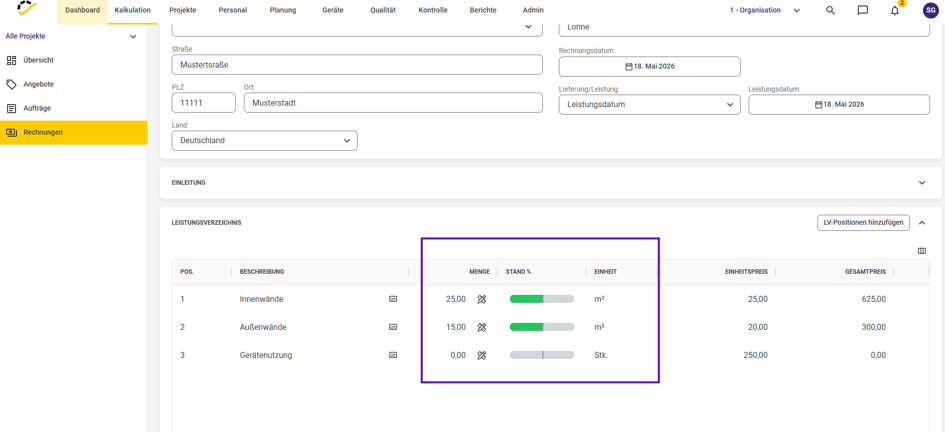Select Rechnungen in the sidebar
Image resolution: width=945 pixels, height=432 pixels.
(74, 133)
